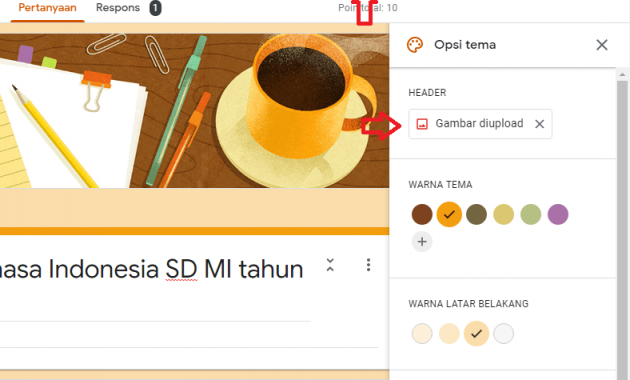
Task: Click the image icon in Gambar diupload
Action: pyautogui.click(x=421, y=124)
